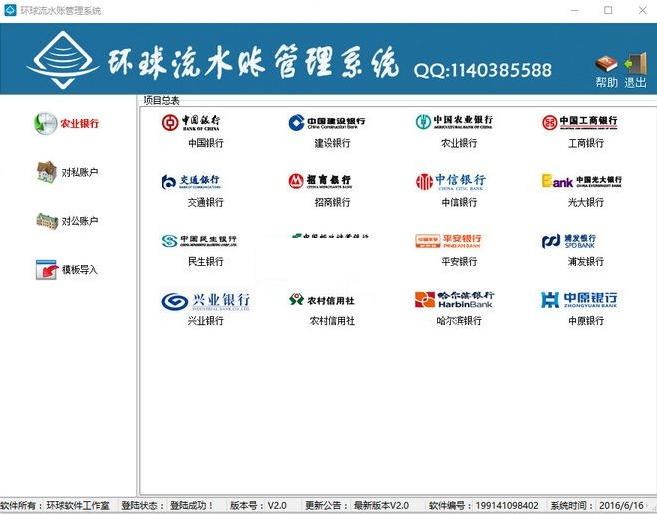Open the 中信银行 entry

click(x=452, y=182)
